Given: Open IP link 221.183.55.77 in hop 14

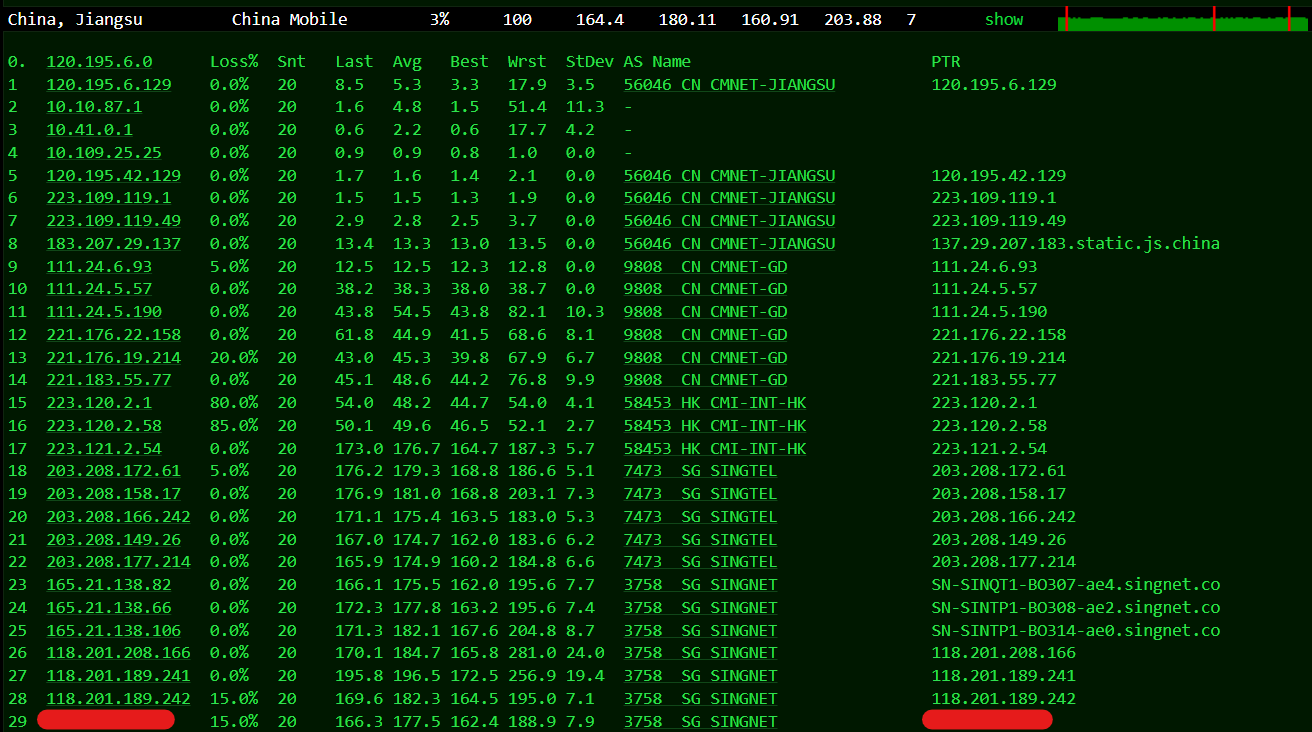Looking at the screenshot, I should coord(109,380).
